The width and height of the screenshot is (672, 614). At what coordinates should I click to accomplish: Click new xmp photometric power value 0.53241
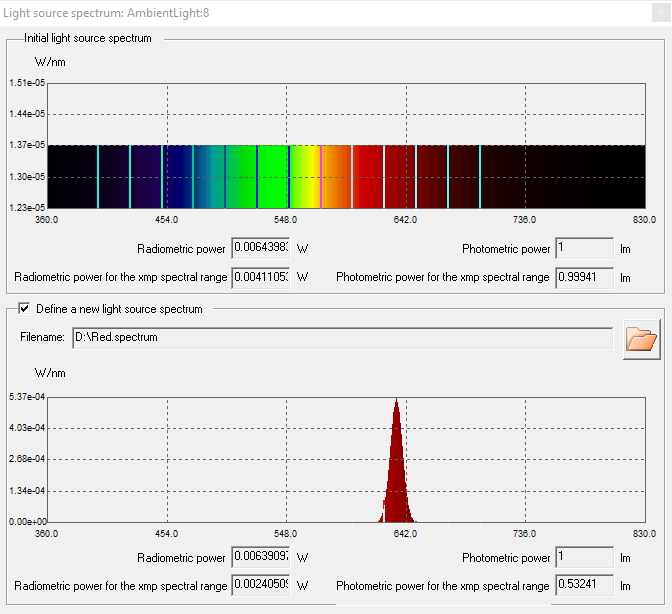(x=585, y=585)
